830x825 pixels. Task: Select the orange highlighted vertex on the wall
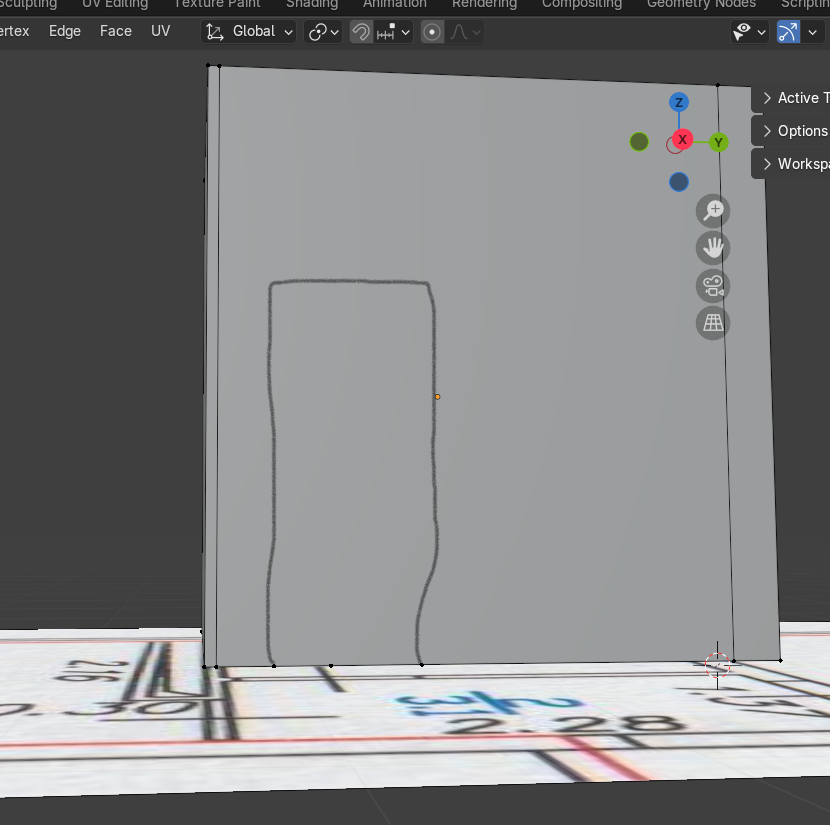[x=437, y=397]
